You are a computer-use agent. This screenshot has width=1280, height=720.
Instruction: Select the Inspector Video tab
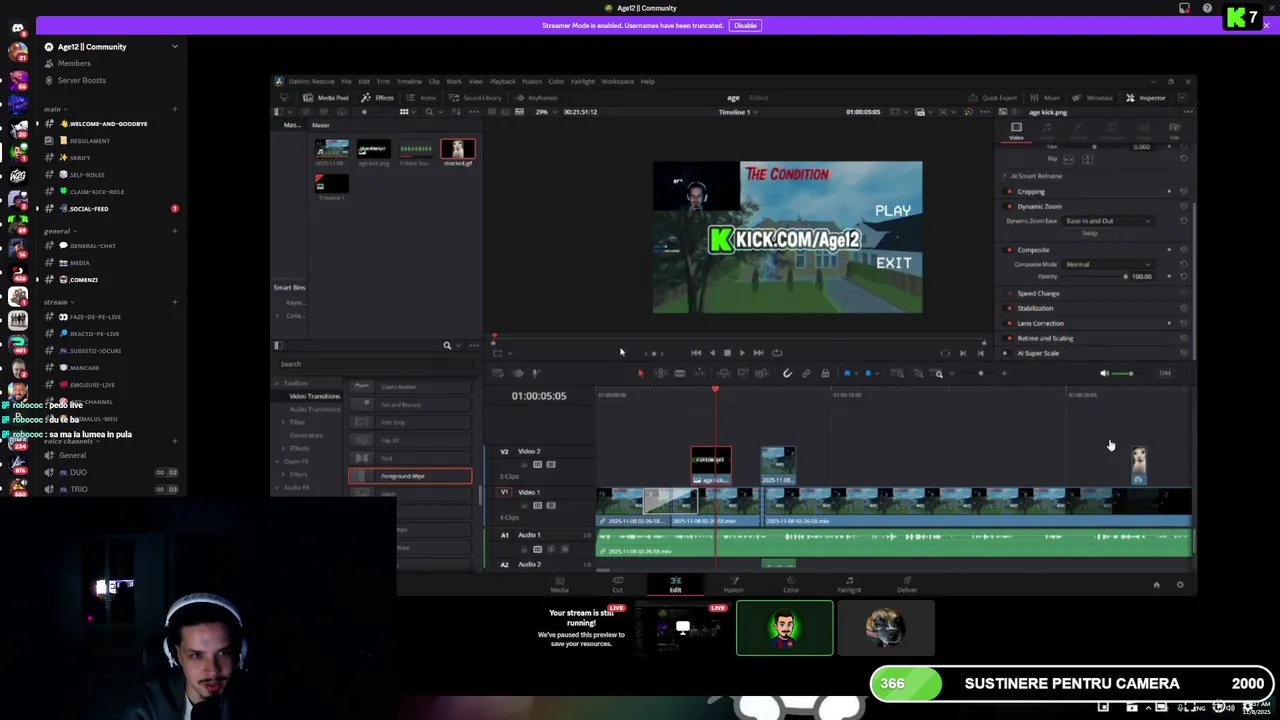coord(1016,130)
